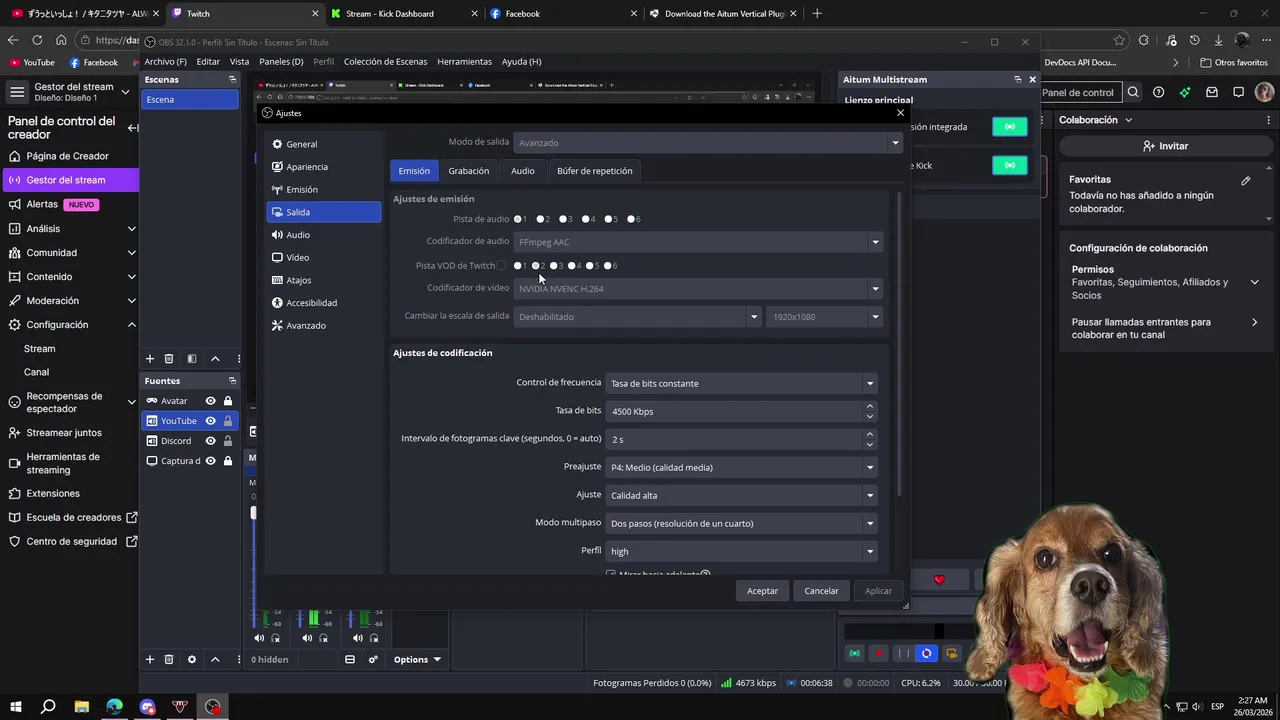This screenshot has height=720, width=1280.
Task: Delete selected source with trash icon in Fuentes
Action: click(x=168, y=659)
